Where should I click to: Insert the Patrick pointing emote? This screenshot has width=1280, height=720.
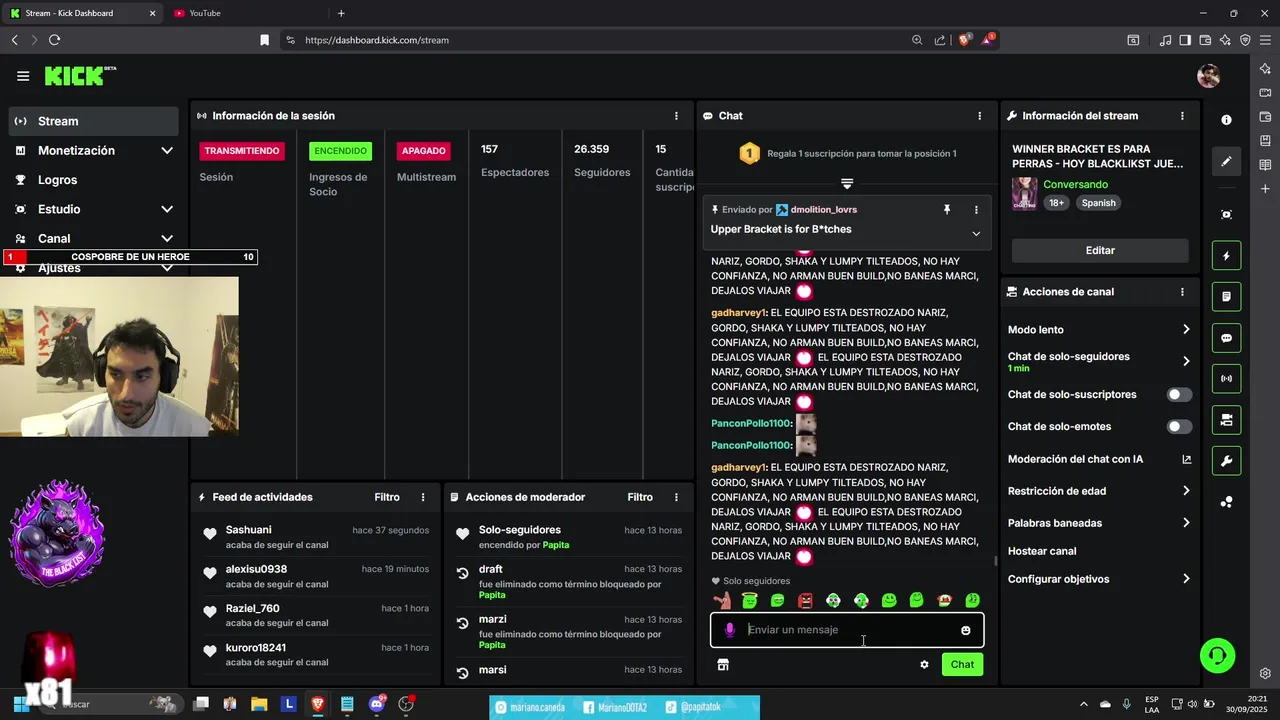coord(721,600)
